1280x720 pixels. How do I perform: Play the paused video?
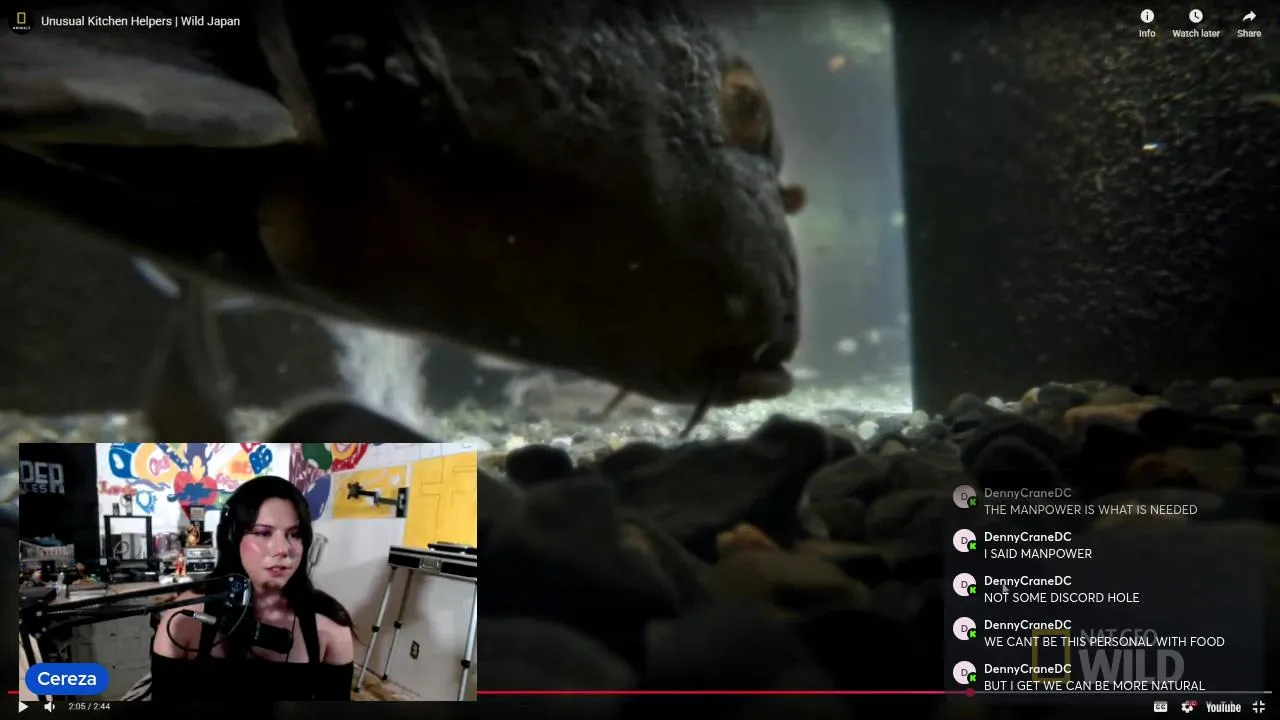[x=23, y=707]
